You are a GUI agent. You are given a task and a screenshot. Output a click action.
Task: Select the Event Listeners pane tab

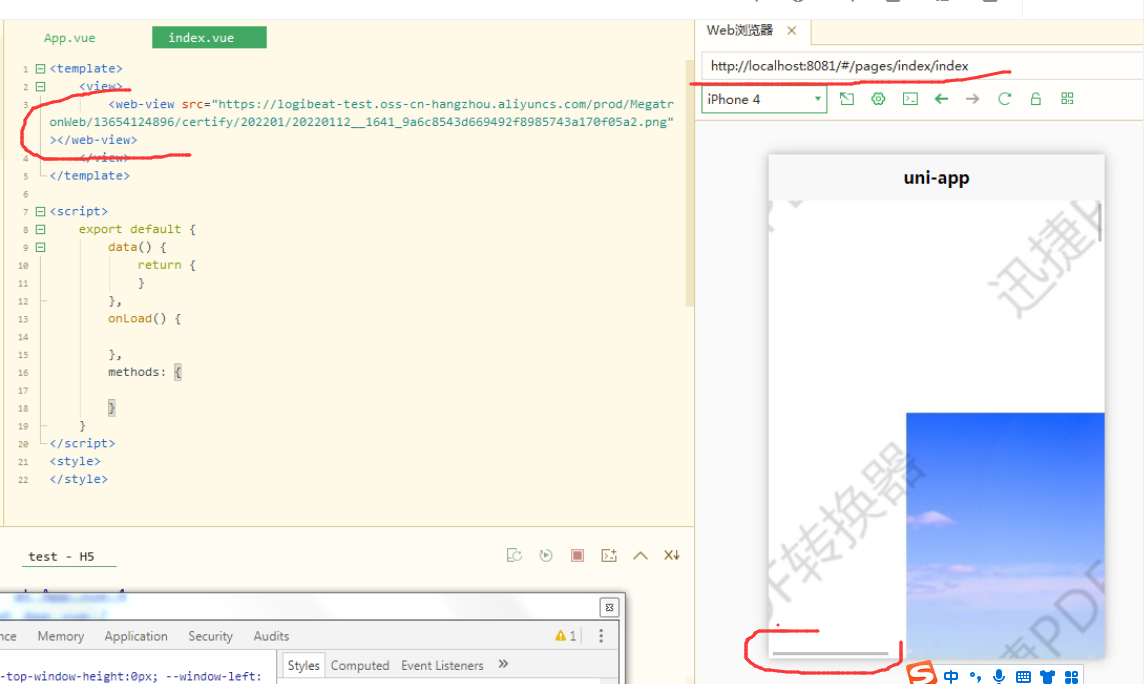(442, 666)
